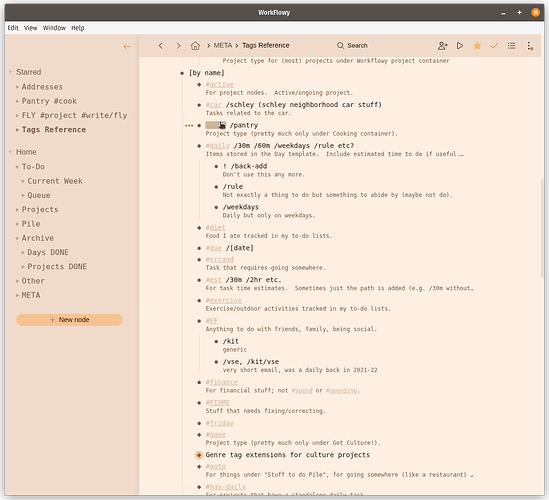
Task: Open the home icon in breadcrumb
Action: pos(195,46)
